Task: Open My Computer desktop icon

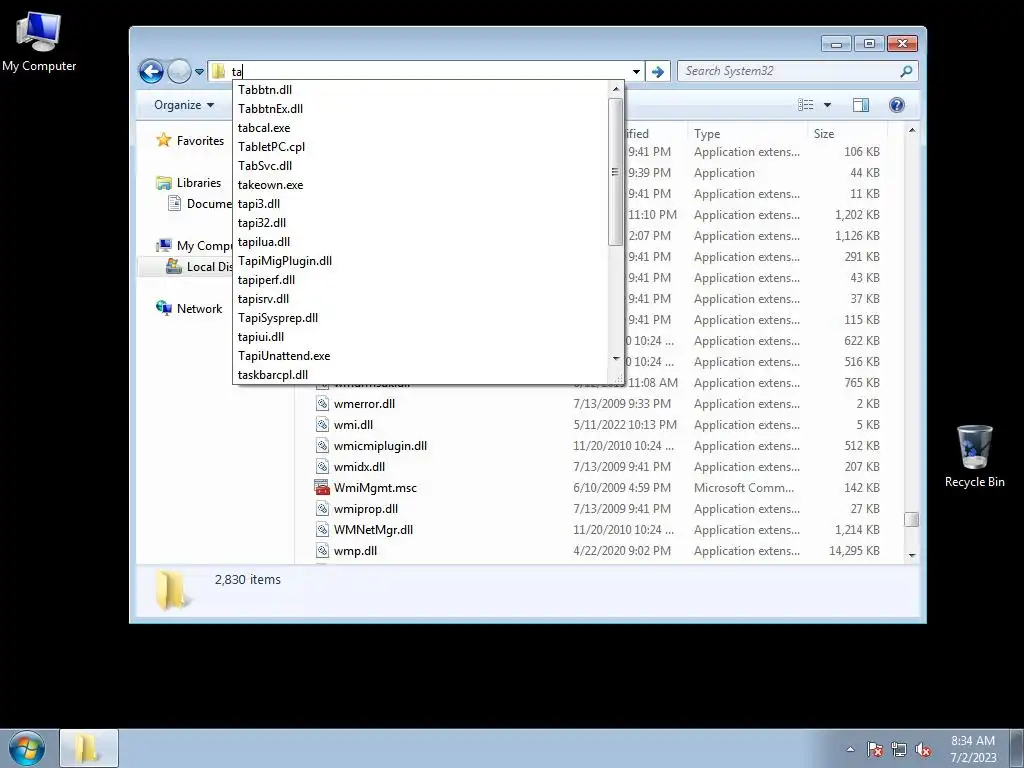Action: tap(39, 40)
